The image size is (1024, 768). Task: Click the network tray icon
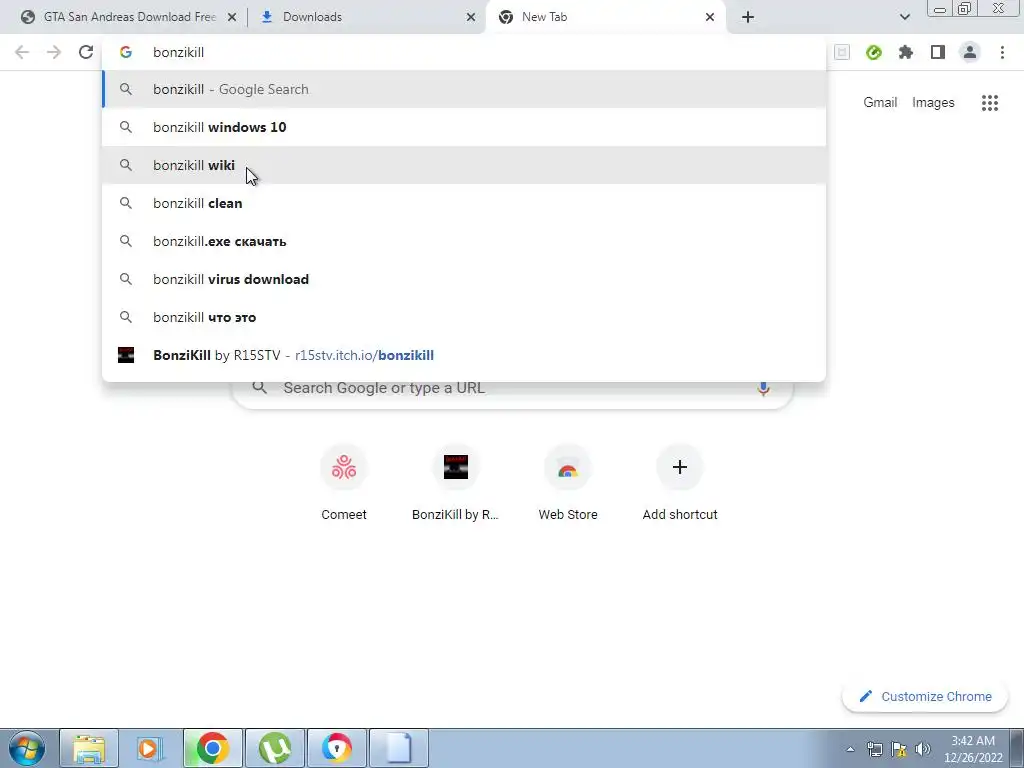[874, 749]
